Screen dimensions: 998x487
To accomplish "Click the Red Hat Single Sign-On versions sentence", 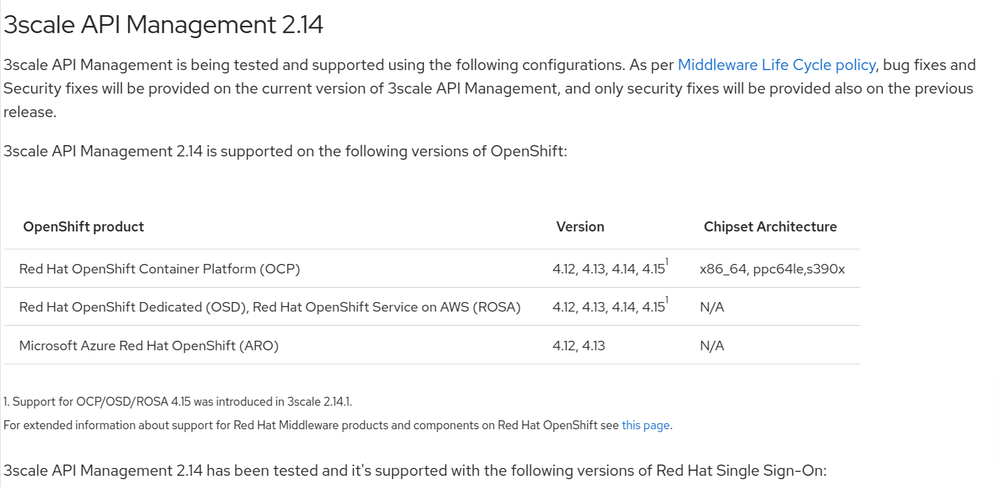I will point(415,470).
